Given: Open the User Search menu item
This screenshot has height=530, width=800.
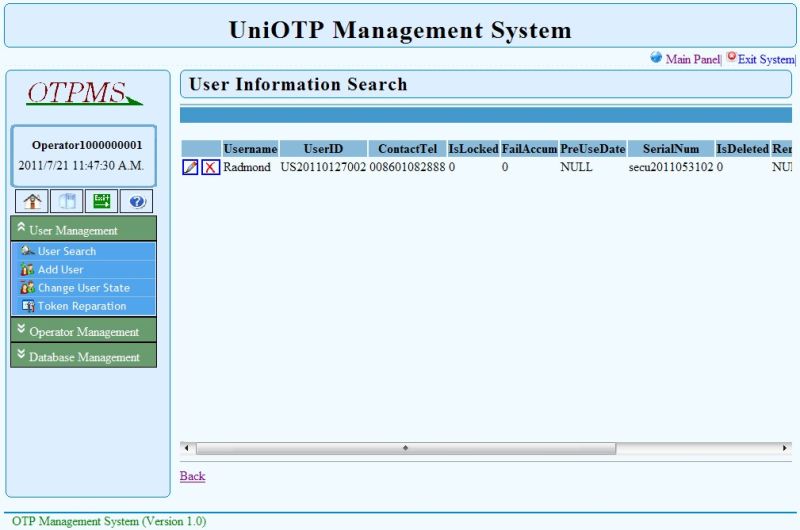Looking at the screenshot, I should point(67,251).
